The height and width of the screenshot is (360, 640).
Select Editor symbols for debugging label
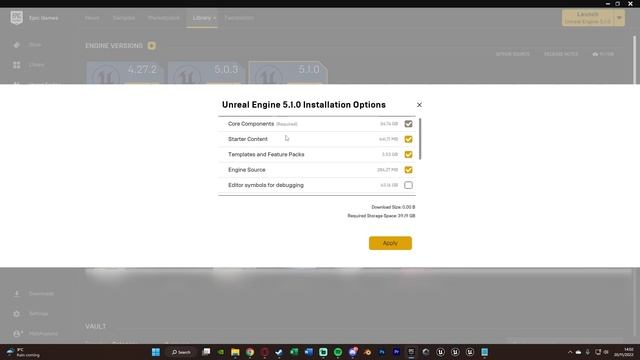coord(266,185)
